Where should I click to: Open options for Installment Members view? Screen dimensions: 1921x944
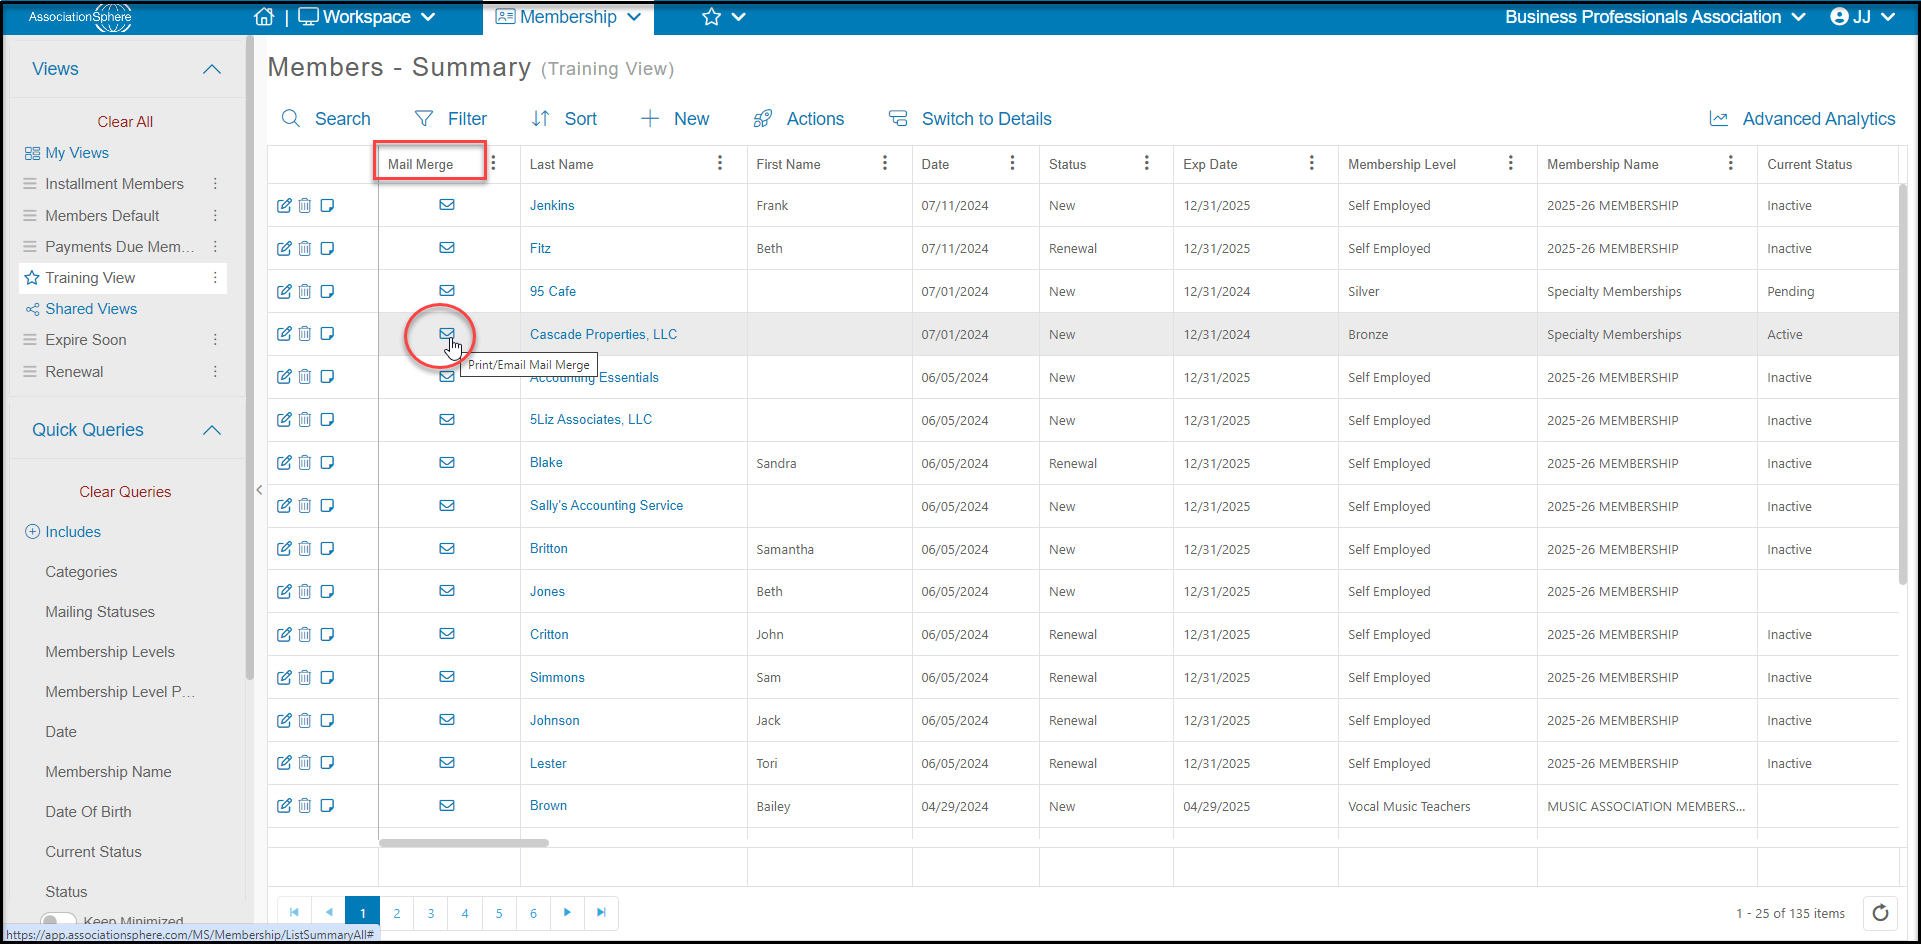[x=215, y=184]
